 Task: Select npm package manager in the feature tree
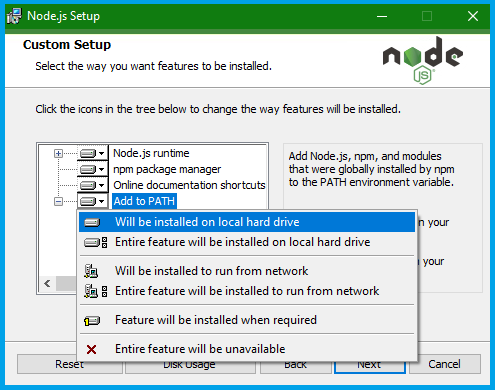coord(167,169)
